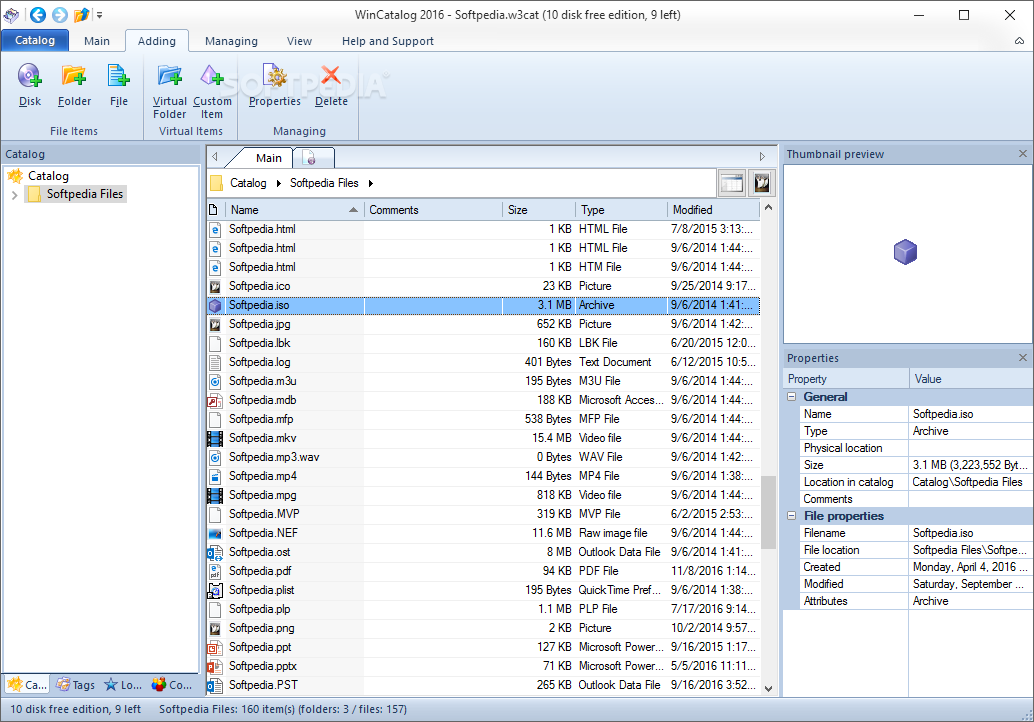Sort by the Name column header
The image size is (1034, 722).
coord(295,210)
